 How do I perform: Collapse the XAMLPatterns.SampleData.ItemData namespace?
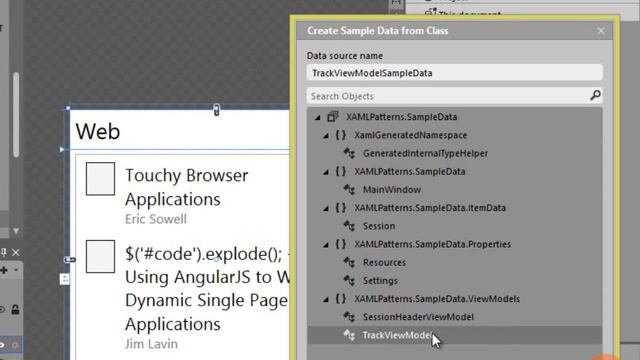[x=326, y=209]
